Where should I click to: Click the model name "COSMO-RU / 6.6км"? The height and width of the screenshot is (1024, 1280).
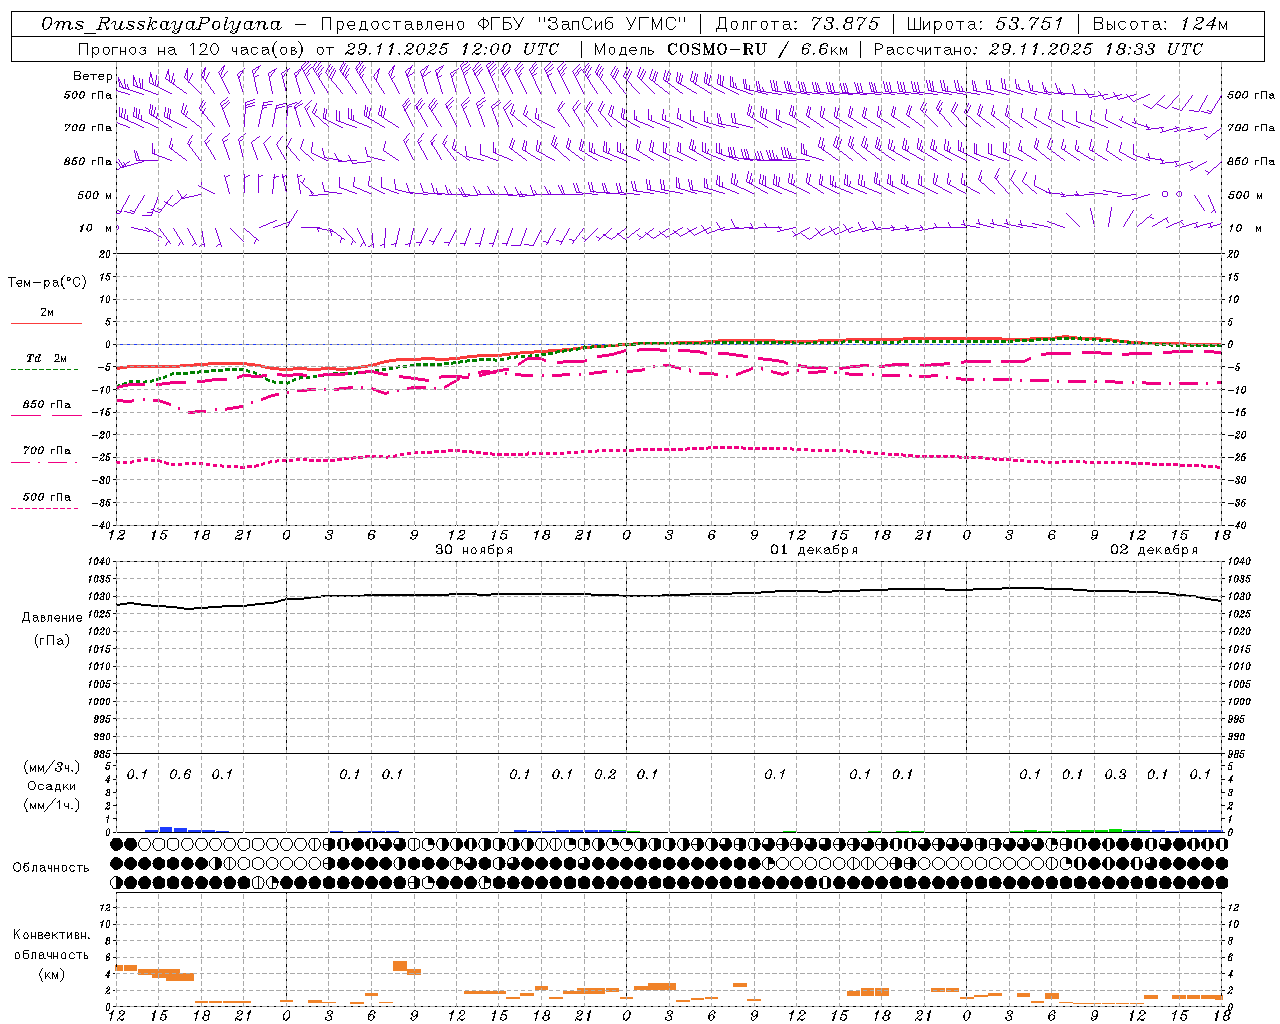tap(758, 49)
